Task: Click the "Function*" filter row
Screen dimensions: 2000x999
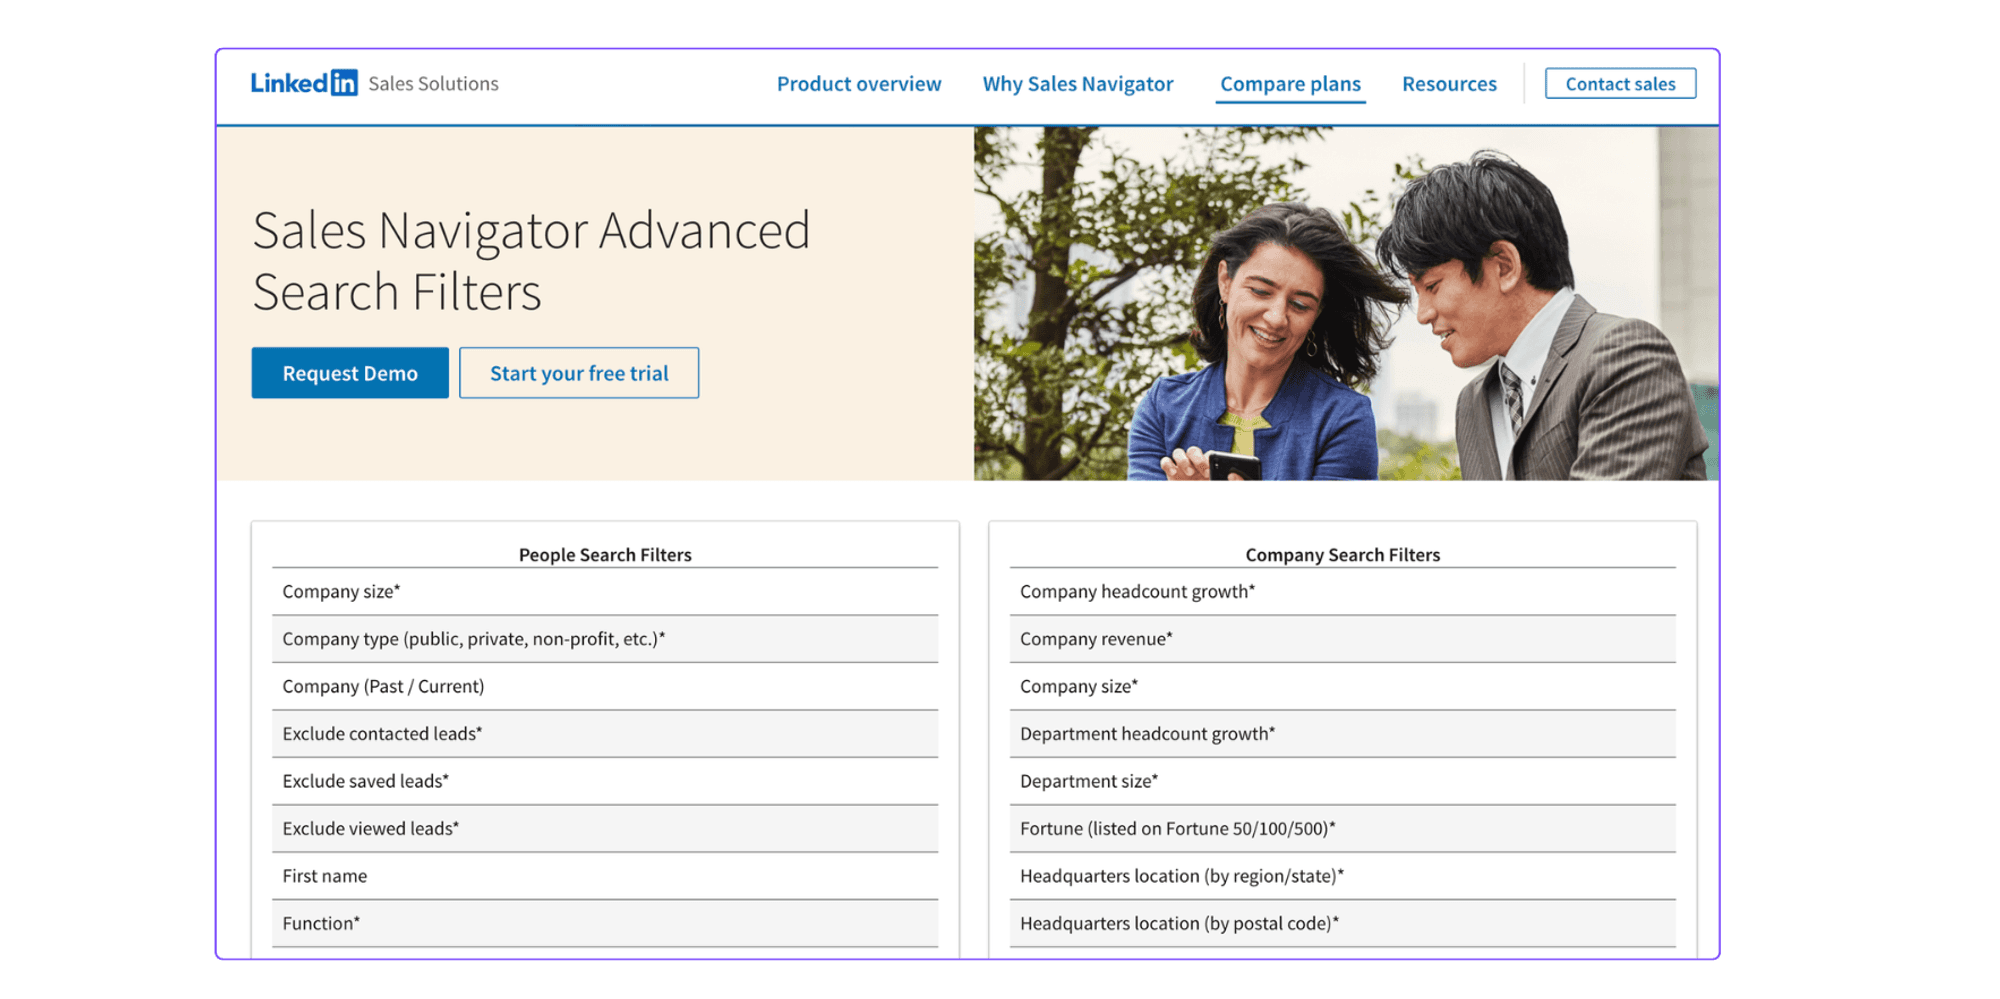Action: [x=605, y=923]
